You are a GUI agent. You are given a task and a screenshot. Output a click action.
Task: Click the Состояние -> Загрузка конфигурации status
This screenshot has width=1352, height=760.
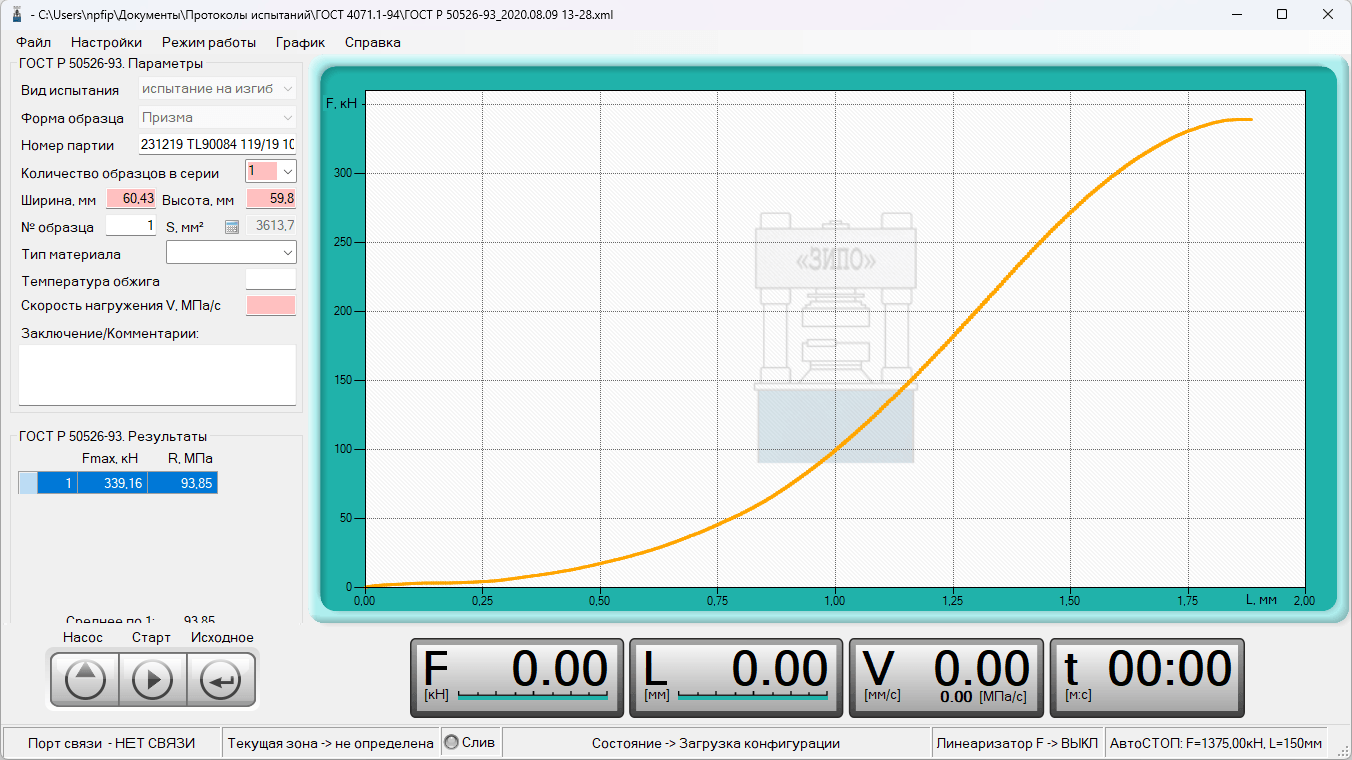[x=716, y=743]
